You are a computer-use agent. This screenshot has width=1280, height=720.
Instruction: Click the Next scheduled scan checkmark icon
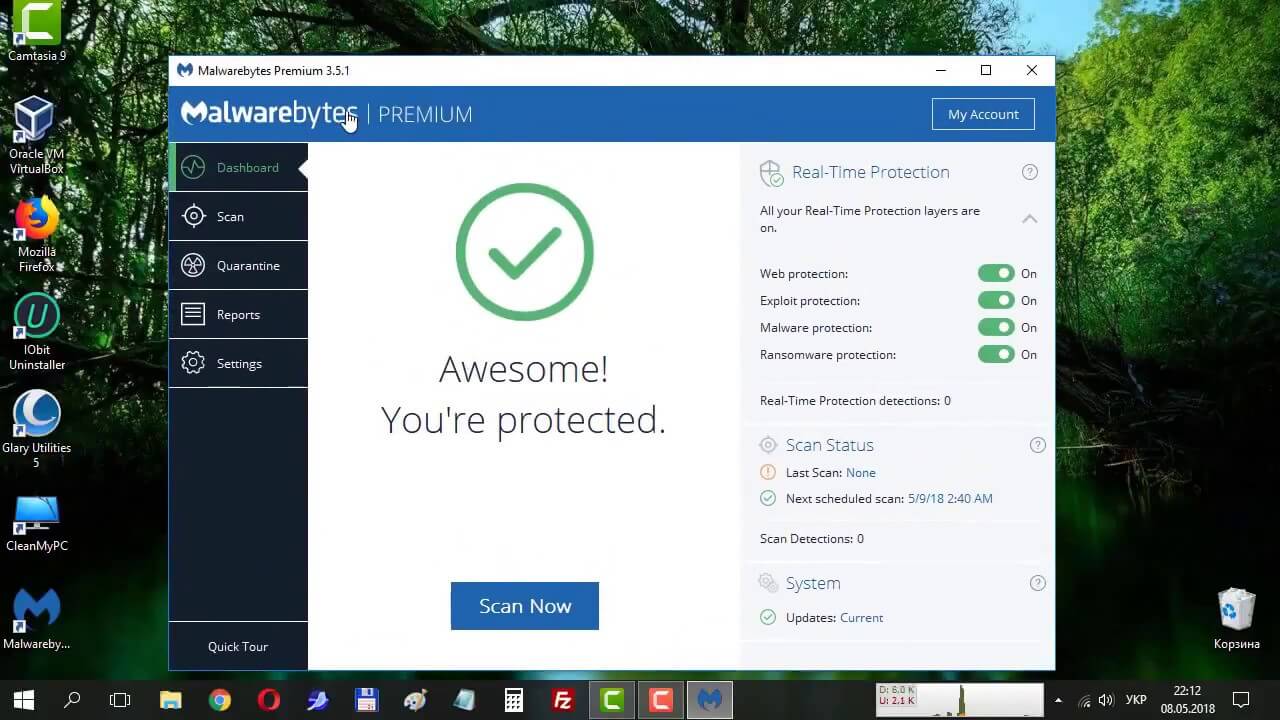pos(768,498)
